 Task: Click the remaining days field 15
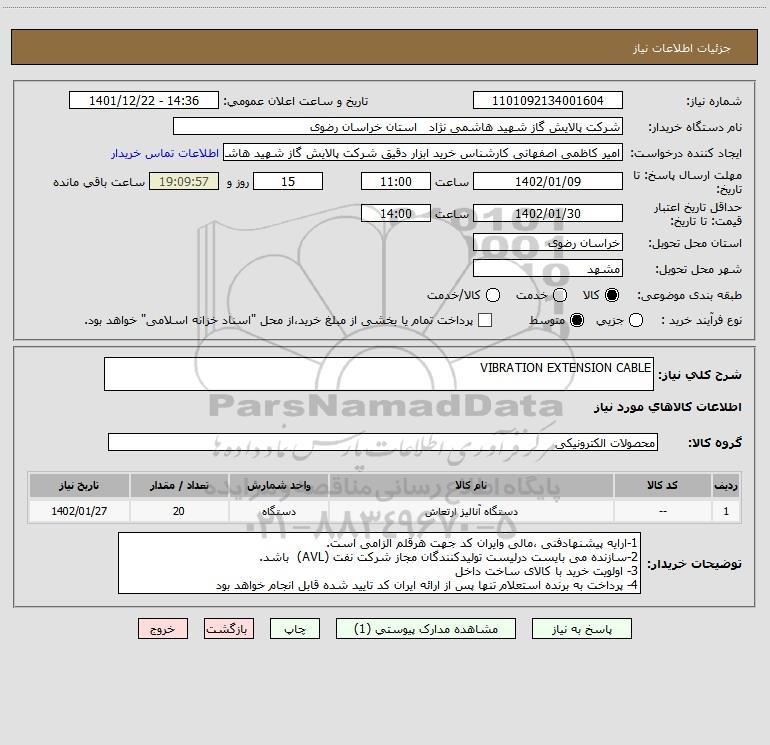tap(288, 181)
